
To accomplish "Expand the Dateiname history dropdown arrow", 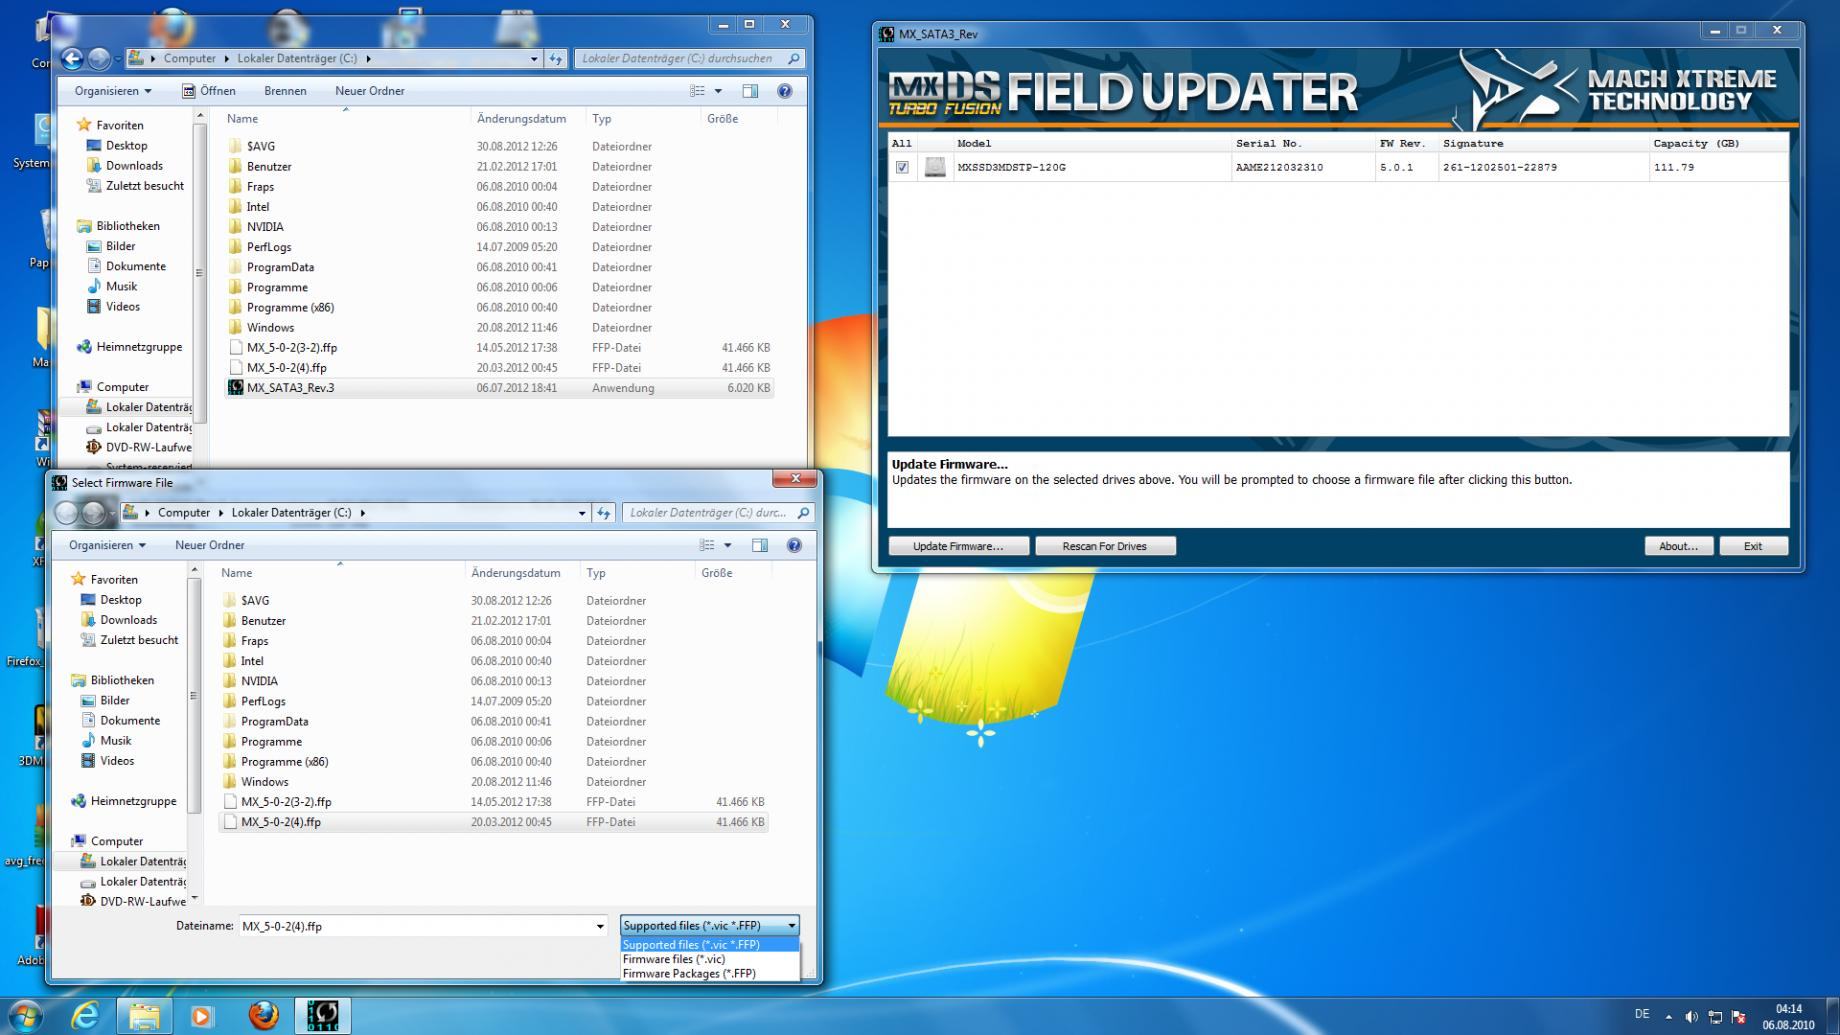I will 600,926.
